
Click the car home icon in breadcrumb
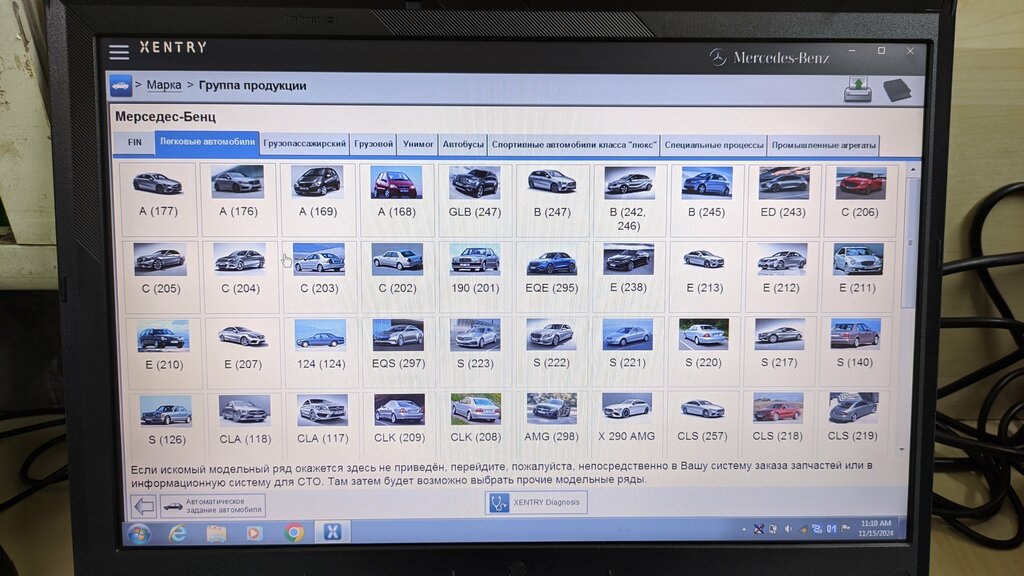121,86
